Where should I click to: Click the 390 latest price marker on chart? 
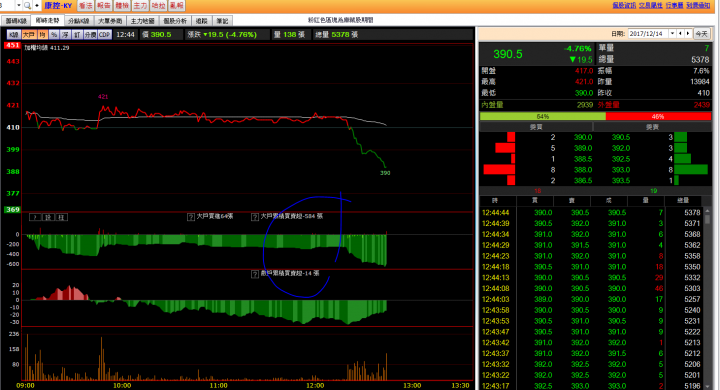[385, 173]
